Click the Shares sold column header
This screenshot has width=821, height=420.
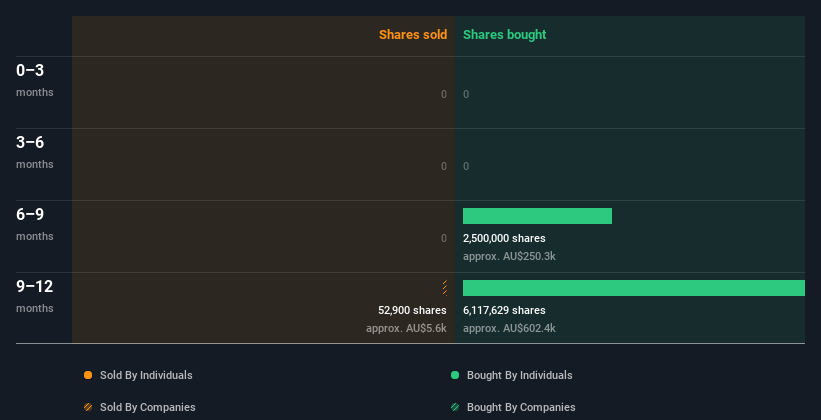point(413,35)
